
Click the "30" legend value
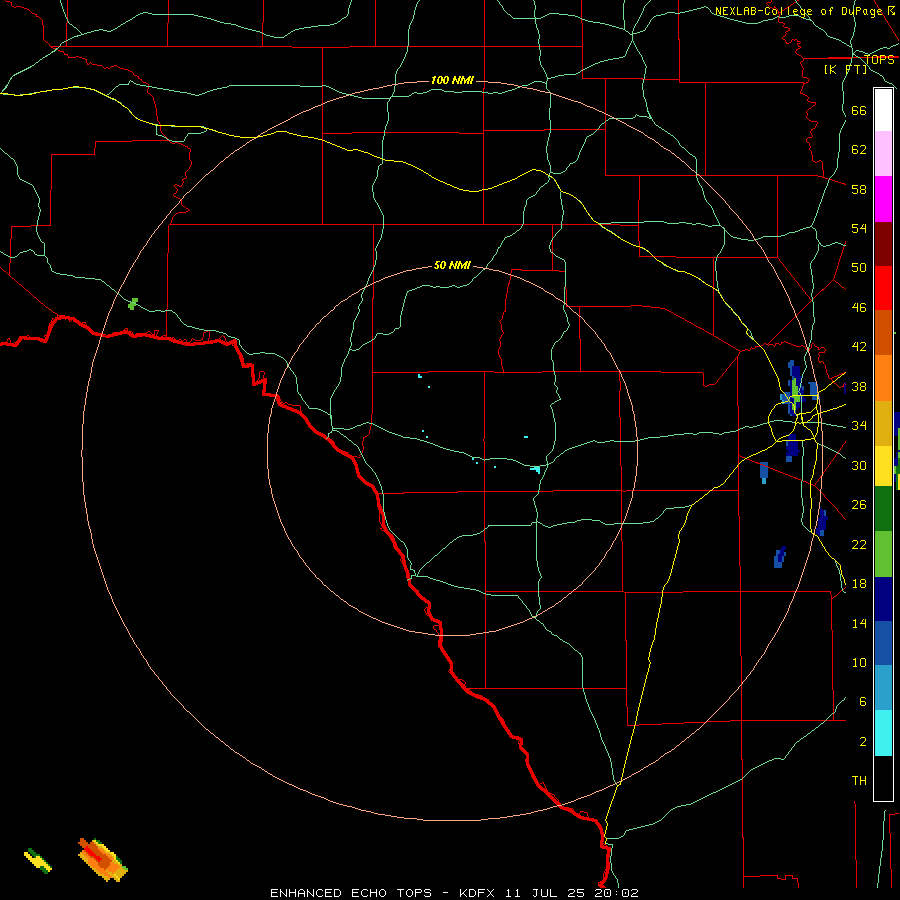pyautogui.click(x=859, y=465)
